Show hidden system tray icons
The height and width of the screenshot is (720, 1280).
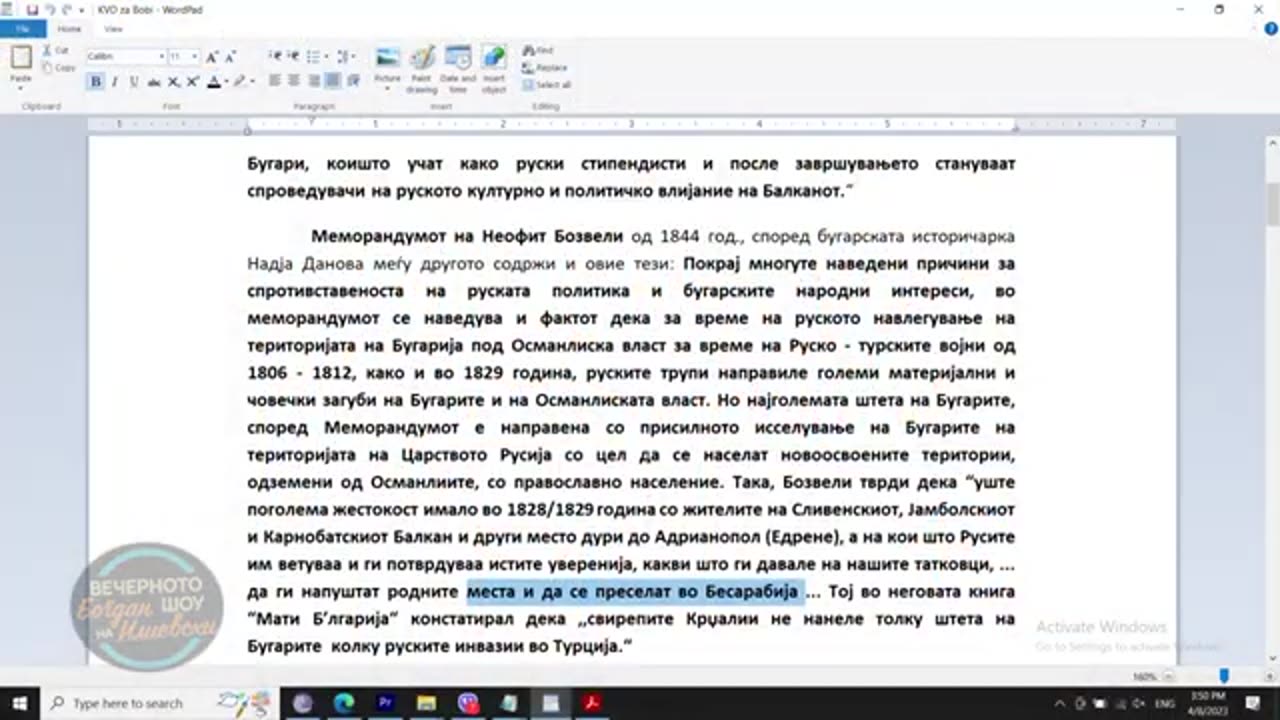pyautogui.click(x=1061, y=703)
